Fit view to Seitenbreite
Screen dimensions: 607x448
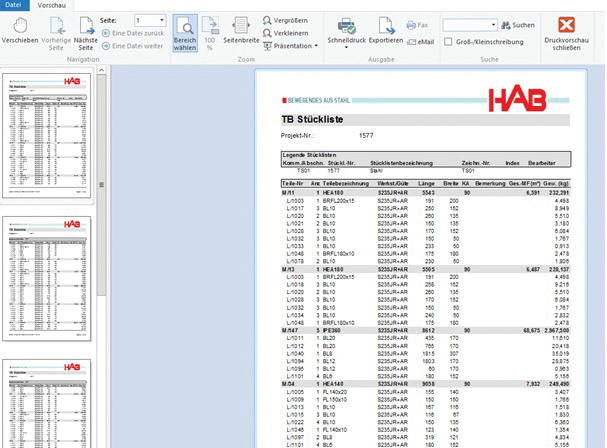[x=241, y=30]
